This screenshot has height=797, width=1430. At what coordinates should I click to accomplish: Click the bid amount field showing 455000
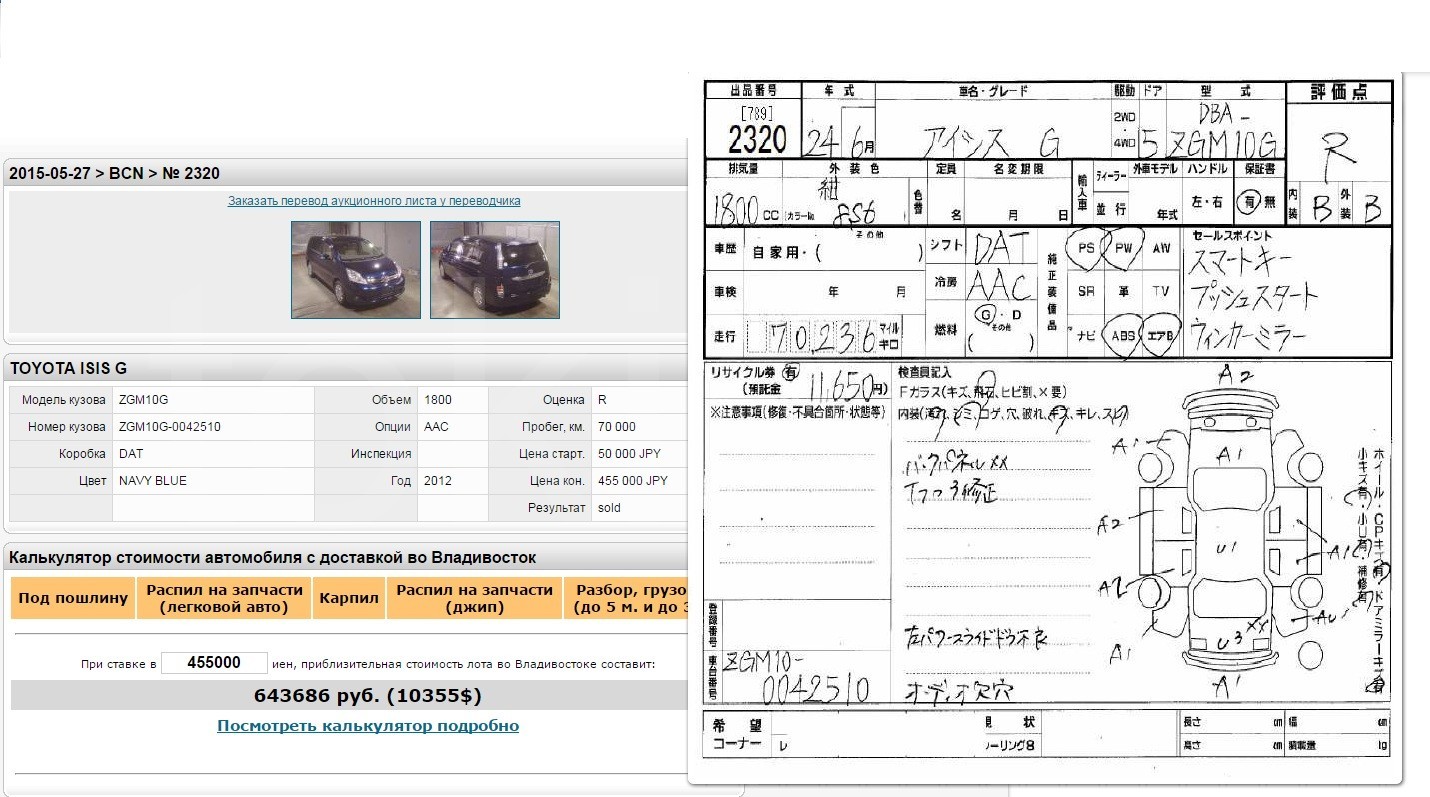pyautogui.click(x=214, y=663)
